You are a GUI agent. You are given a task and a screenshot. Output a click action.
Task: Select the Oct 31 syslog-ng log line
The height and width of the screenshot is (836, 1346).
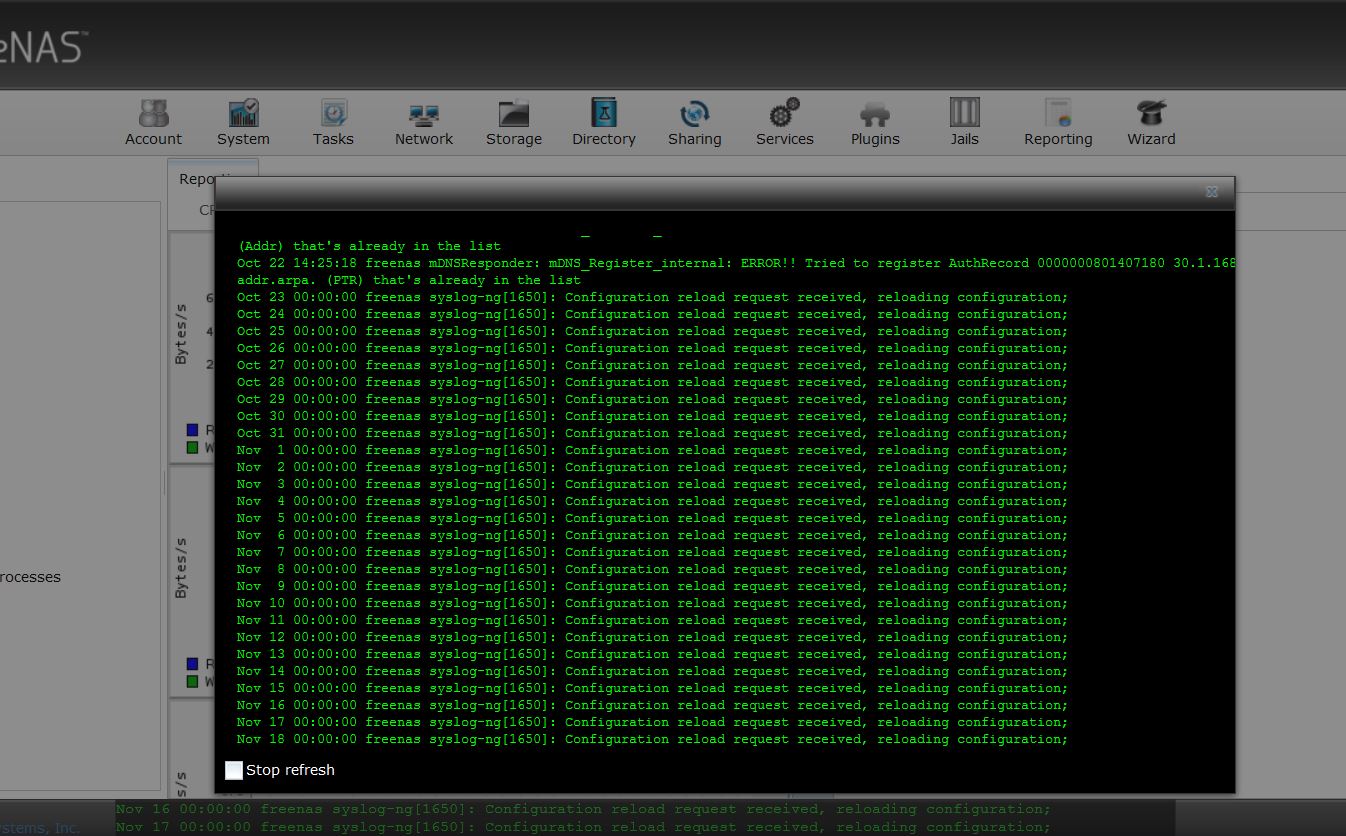(652, 433)
